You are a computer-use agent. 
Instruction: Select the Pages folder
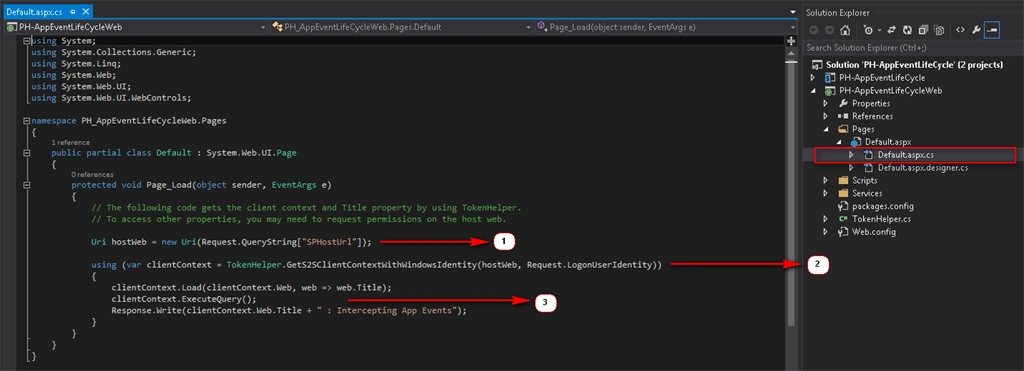[863, 129]
